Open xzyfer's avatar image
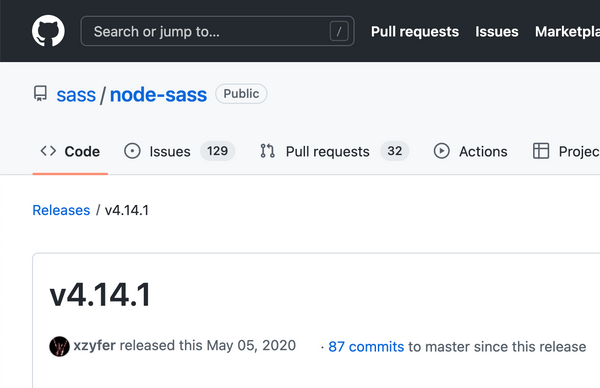This screenshot has height=388, width=600. pyautogui.click(x=59, y=346)
